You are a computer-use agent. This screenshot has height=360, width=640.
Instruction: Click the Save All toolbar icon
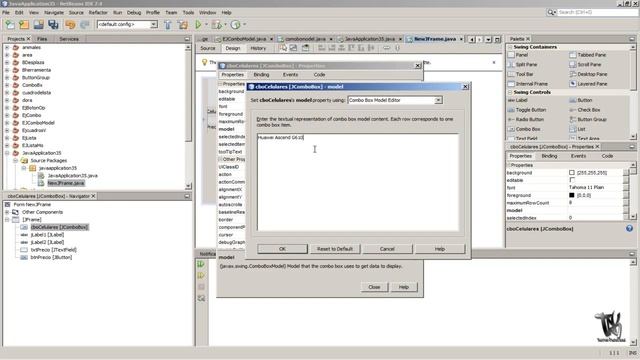53,24
